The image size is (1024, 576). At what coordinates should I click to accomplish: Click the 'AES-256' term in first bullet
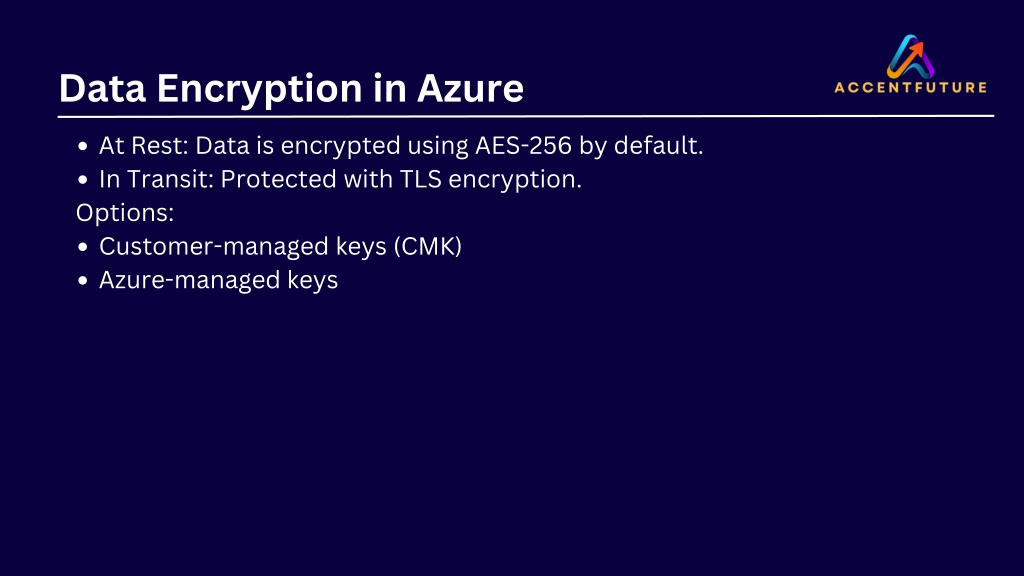(x=523, y=145)
